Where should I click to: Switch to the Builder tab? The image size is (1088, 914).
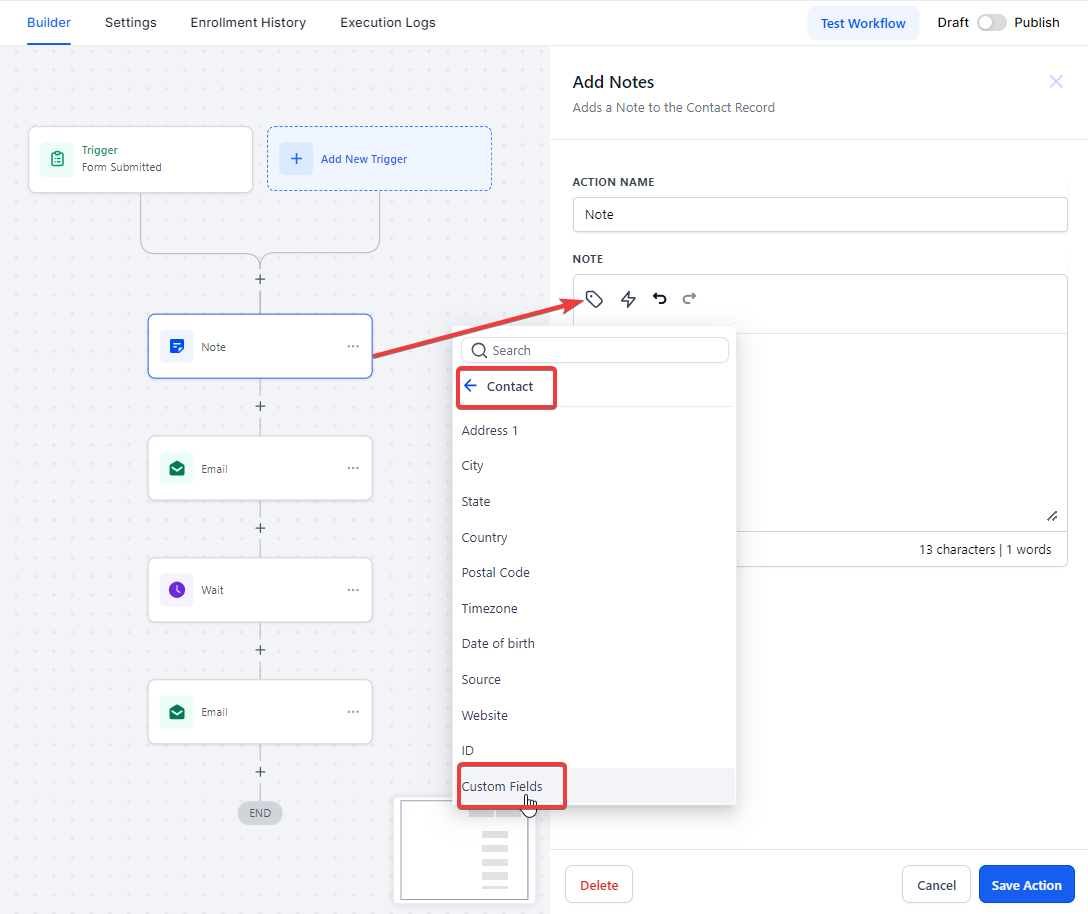(x=49, y=22)
